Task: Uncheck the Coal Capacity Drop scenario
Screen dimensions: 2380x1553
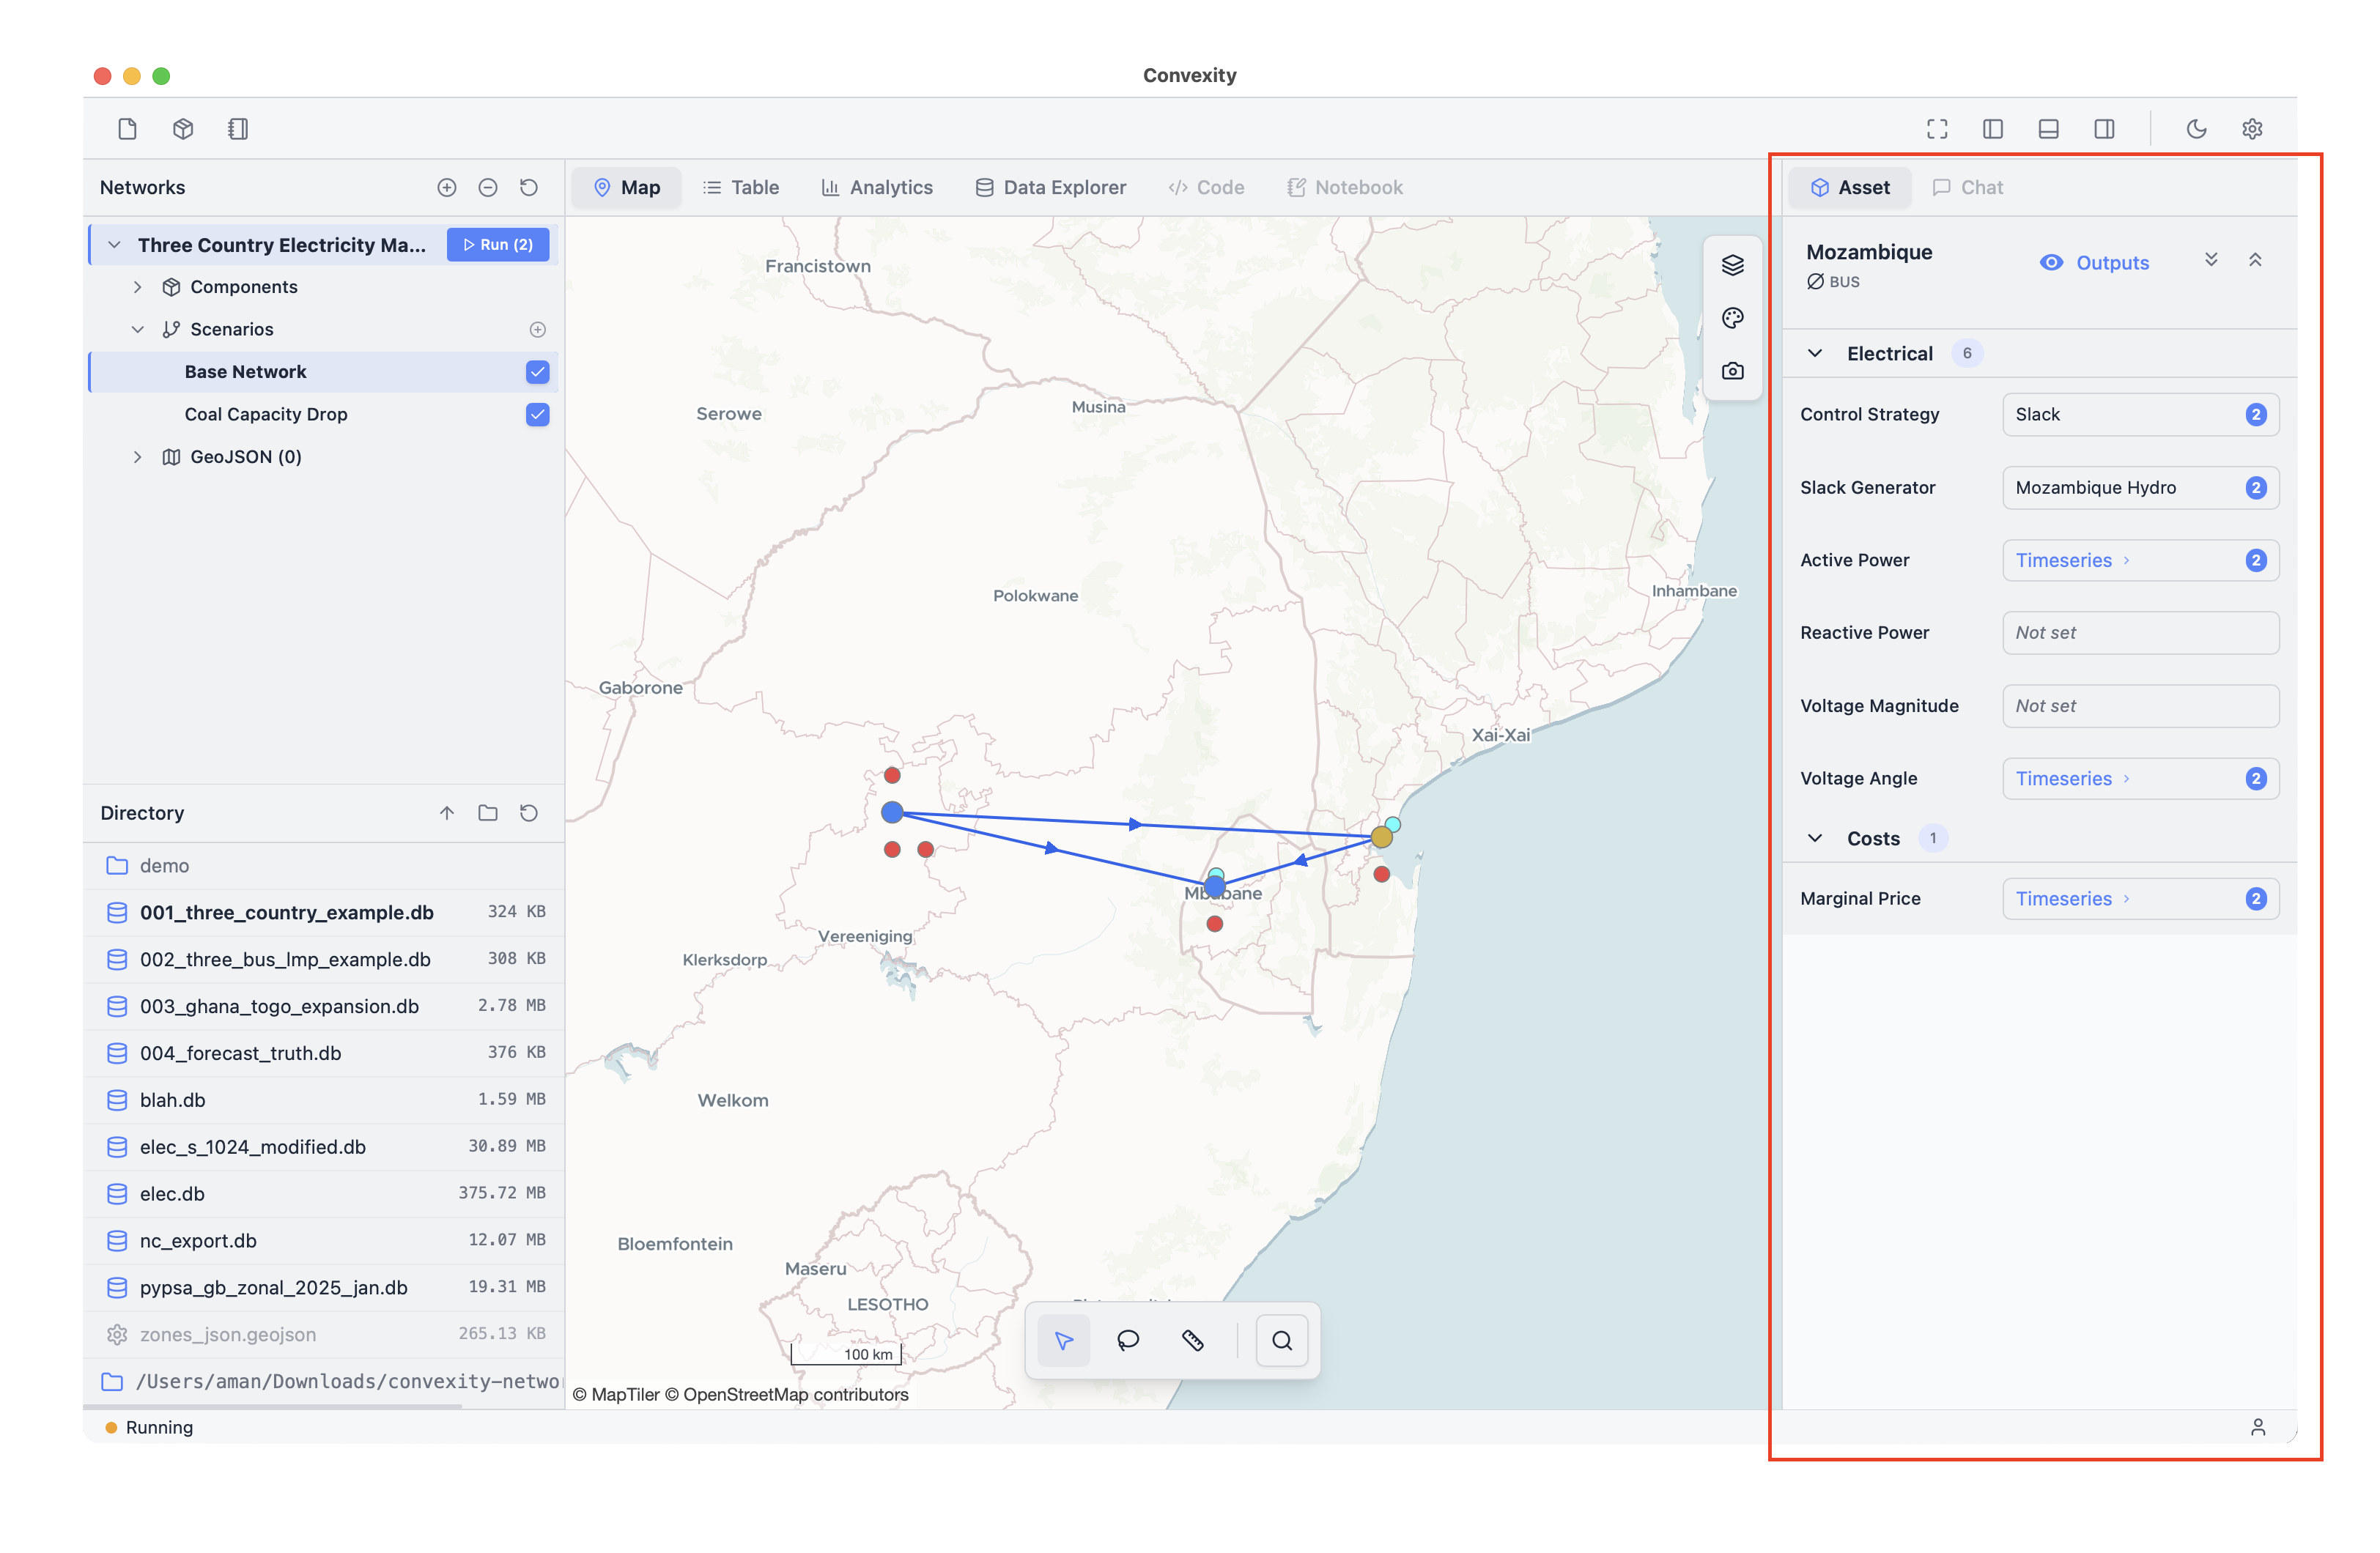Action: pos(537,414)
